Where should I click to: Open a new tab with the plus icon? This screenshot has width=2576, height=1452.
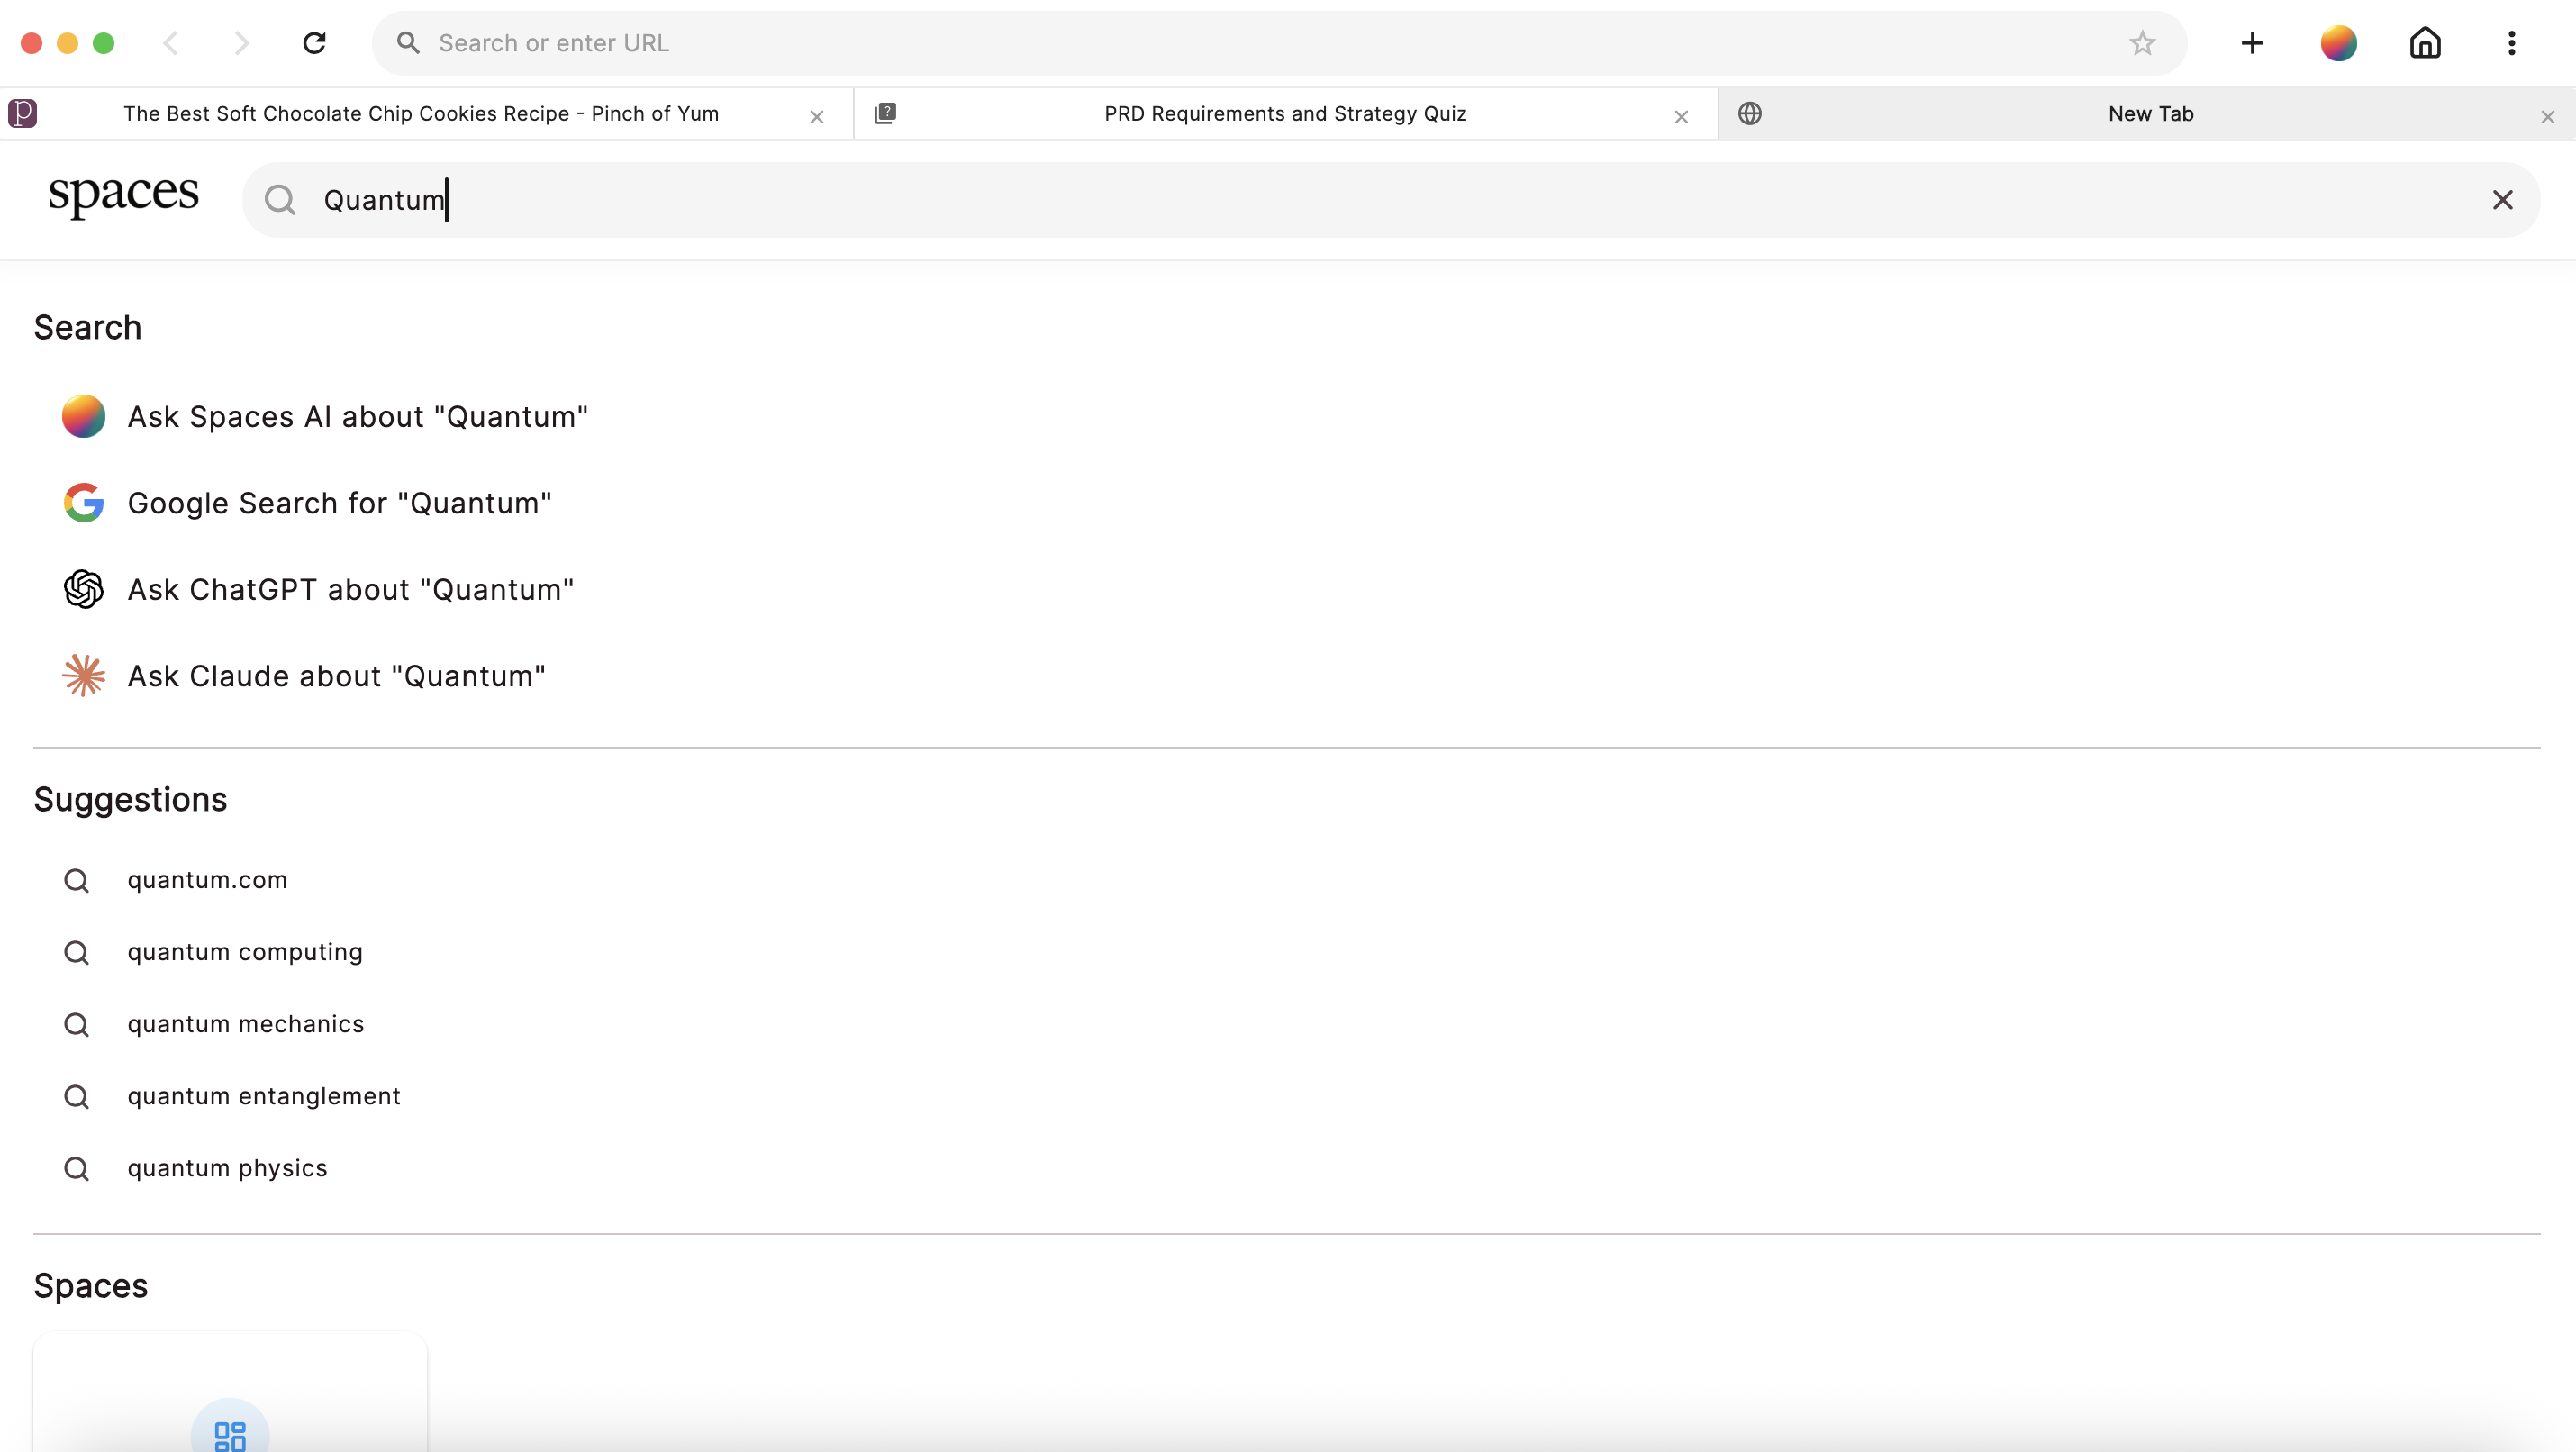[x=2252, y=42]
